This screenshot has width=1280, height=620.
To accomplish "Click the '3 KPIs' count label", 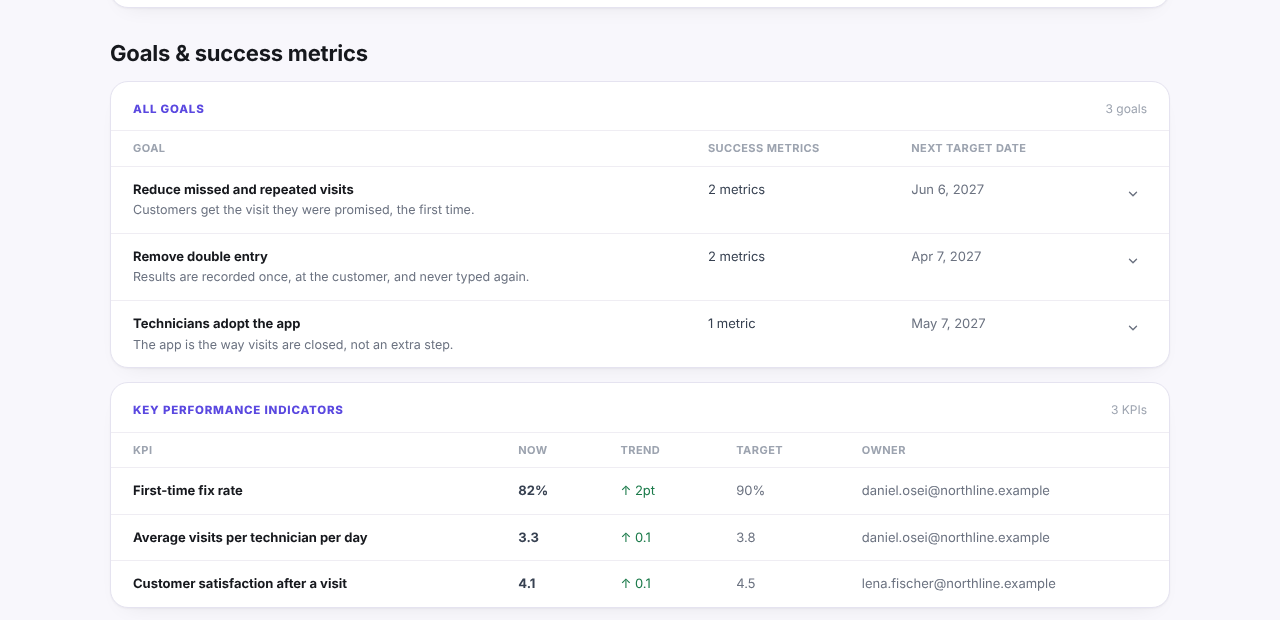I will coord(1129,410).
